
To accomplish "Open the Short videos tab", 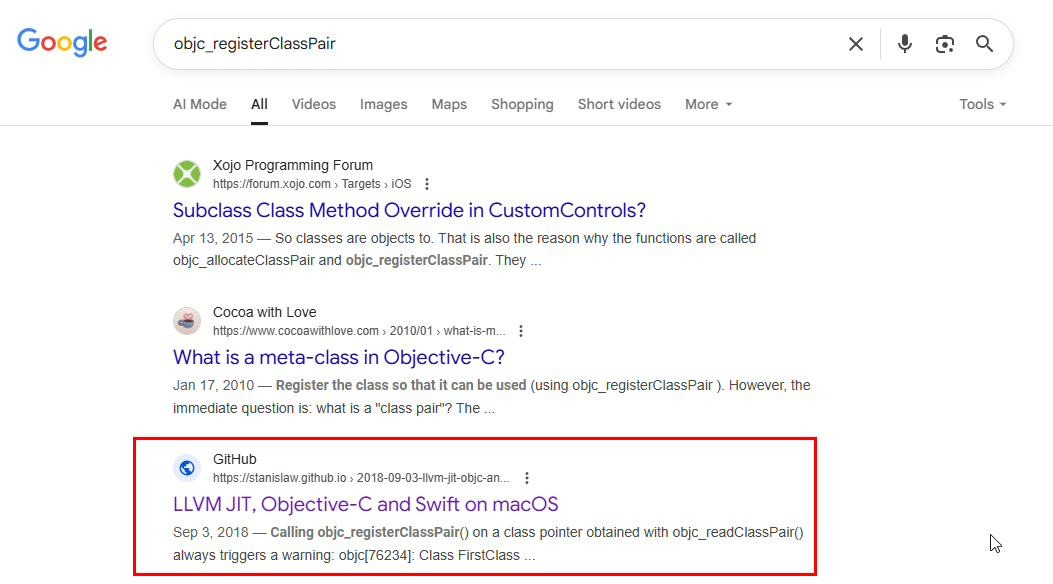I will (x=619, y=104).
